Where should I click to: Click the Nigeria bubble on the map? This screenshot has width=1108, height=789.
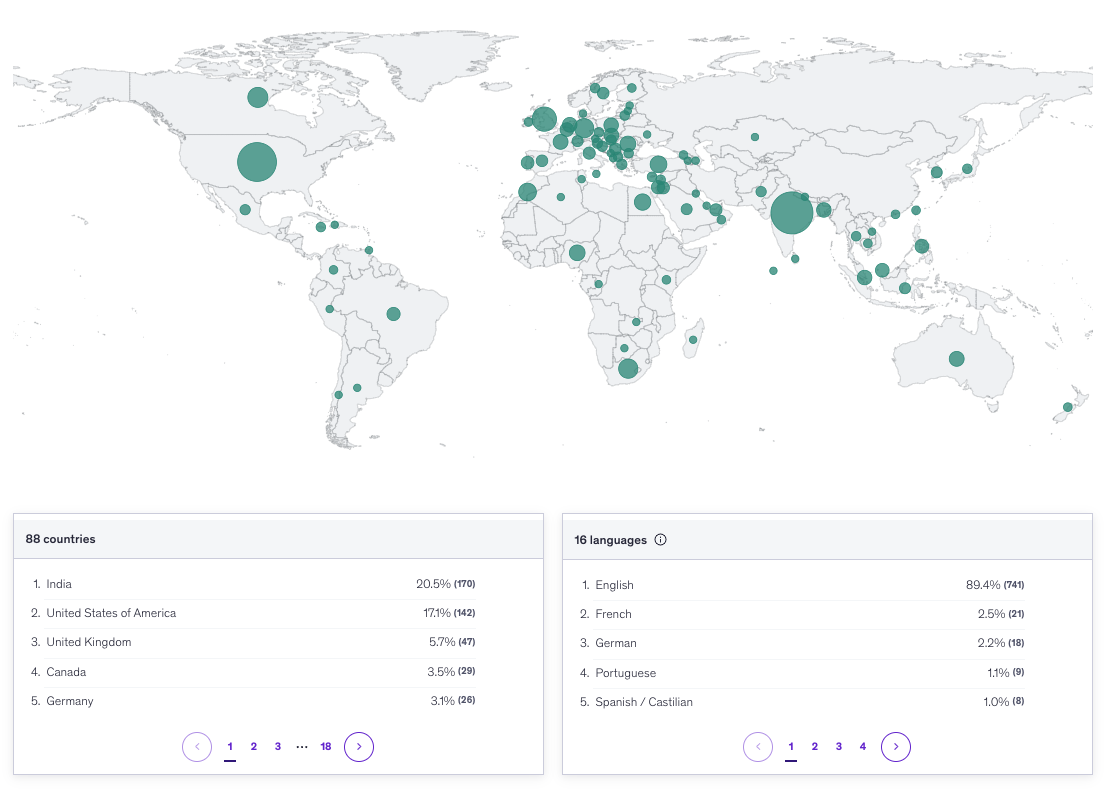coord(577,252)
